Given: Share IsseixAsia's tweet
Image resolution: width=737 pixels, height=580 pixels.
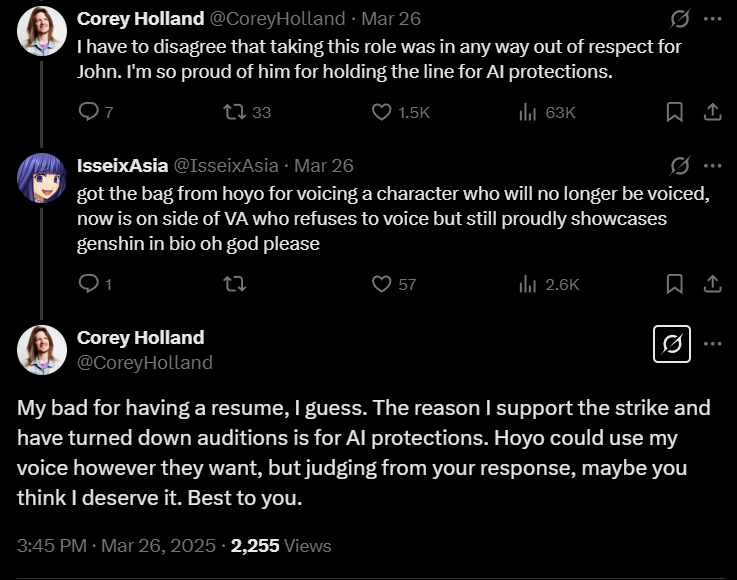Looking at the screenshot, I should pos(713,284).
